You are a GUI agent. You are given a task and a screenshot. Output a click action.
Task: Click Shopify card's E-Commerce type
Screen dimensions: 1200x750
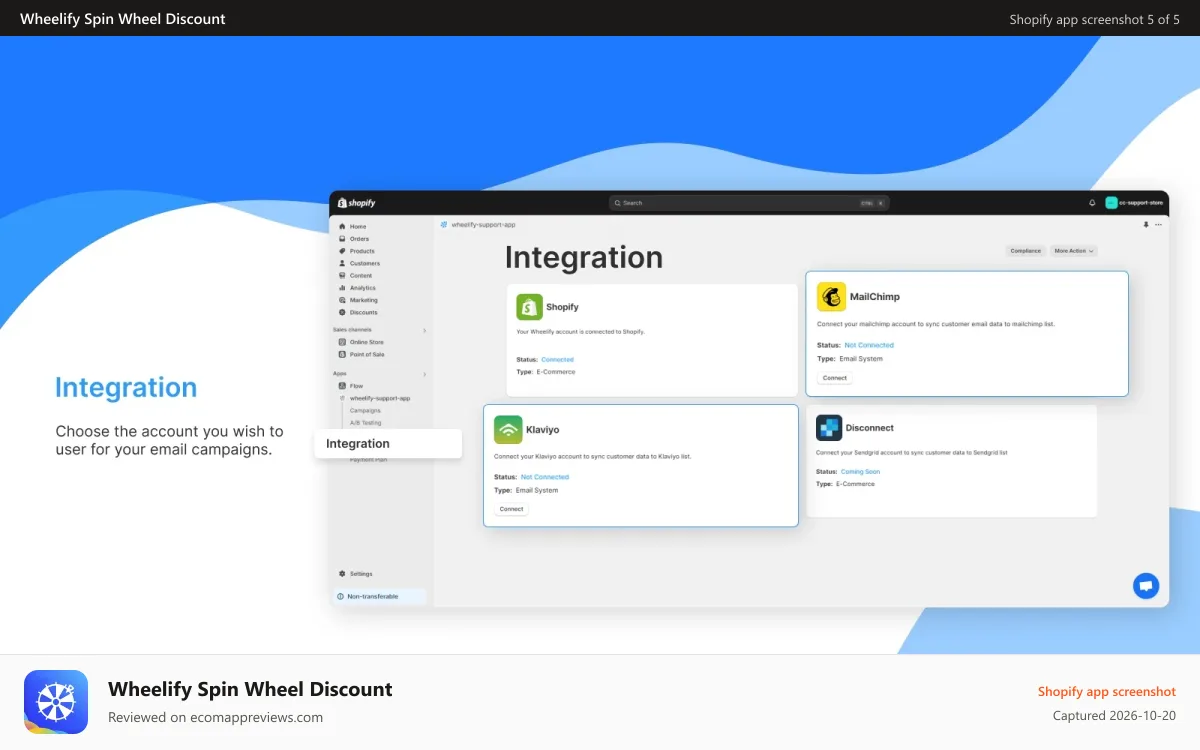point(558,372)
